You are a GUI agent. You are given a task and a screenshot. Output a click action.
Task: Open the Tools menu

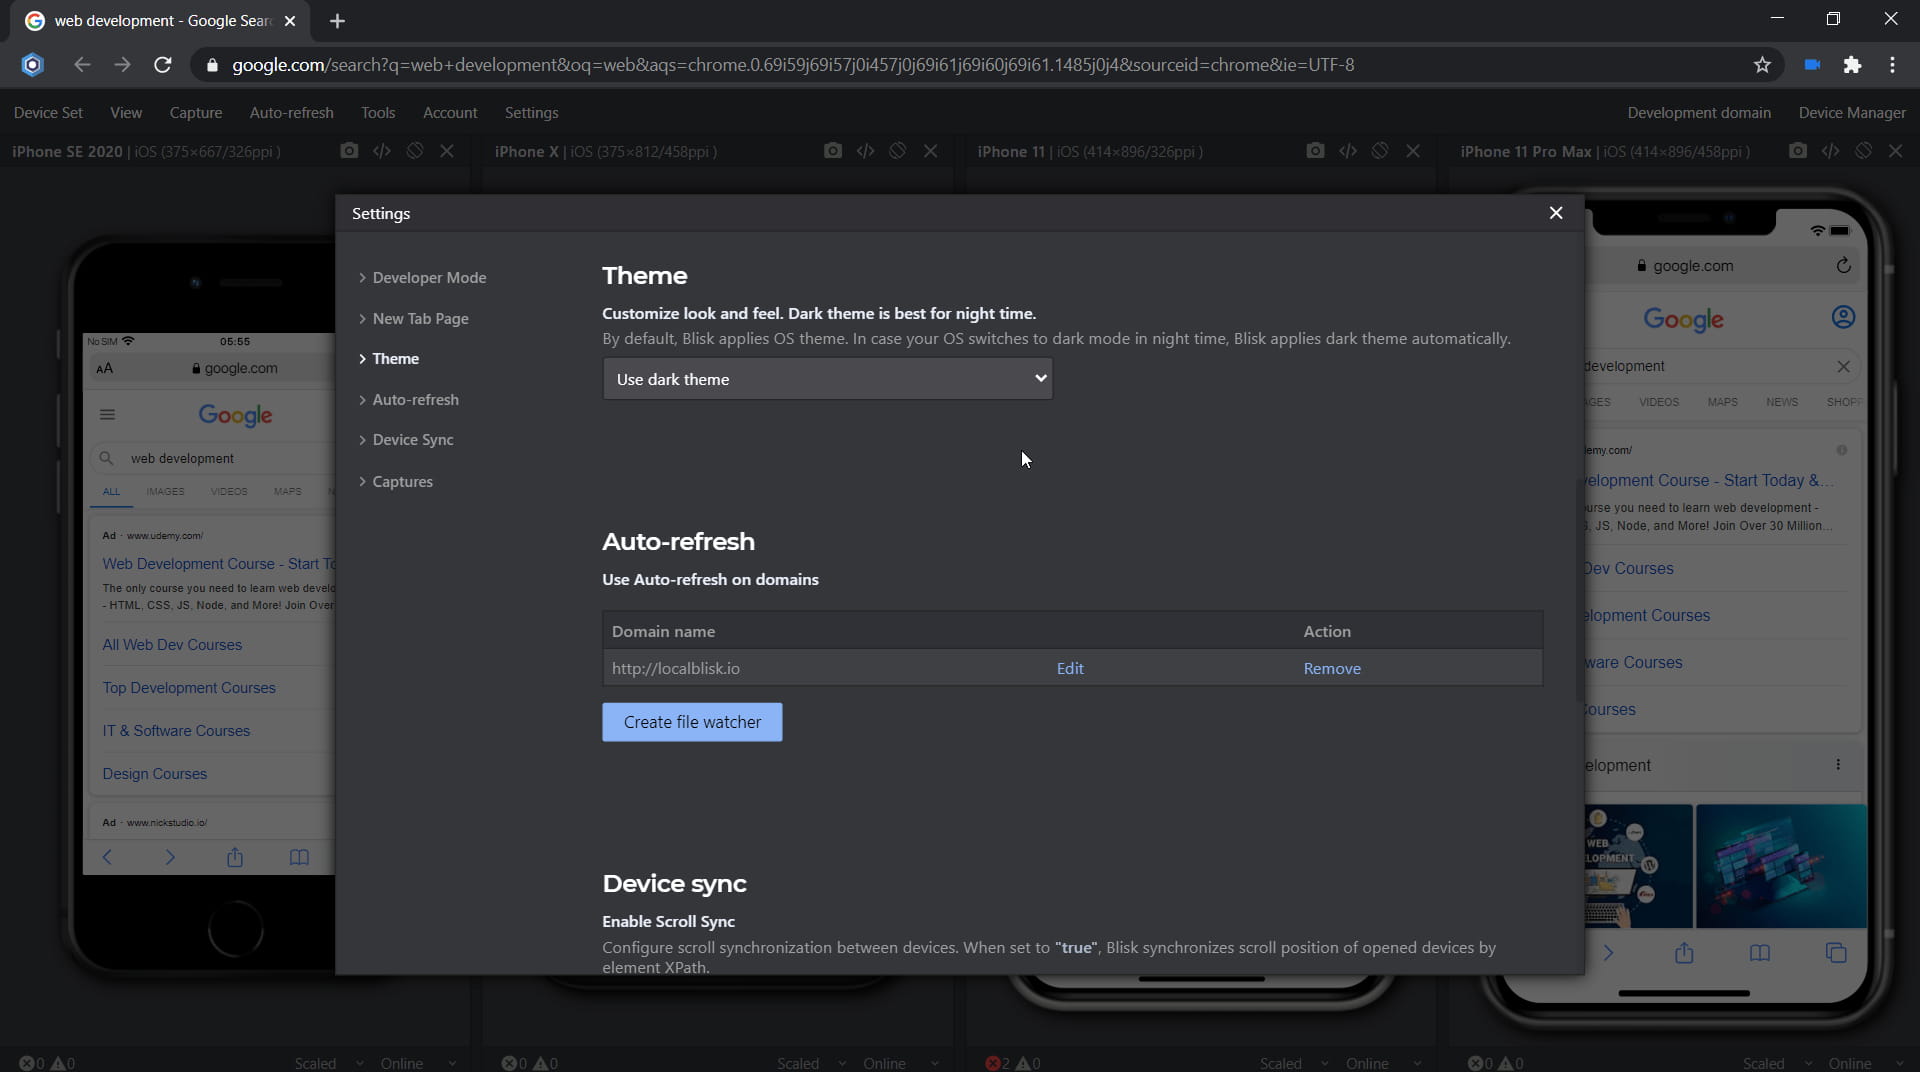(x=377, y=112)
